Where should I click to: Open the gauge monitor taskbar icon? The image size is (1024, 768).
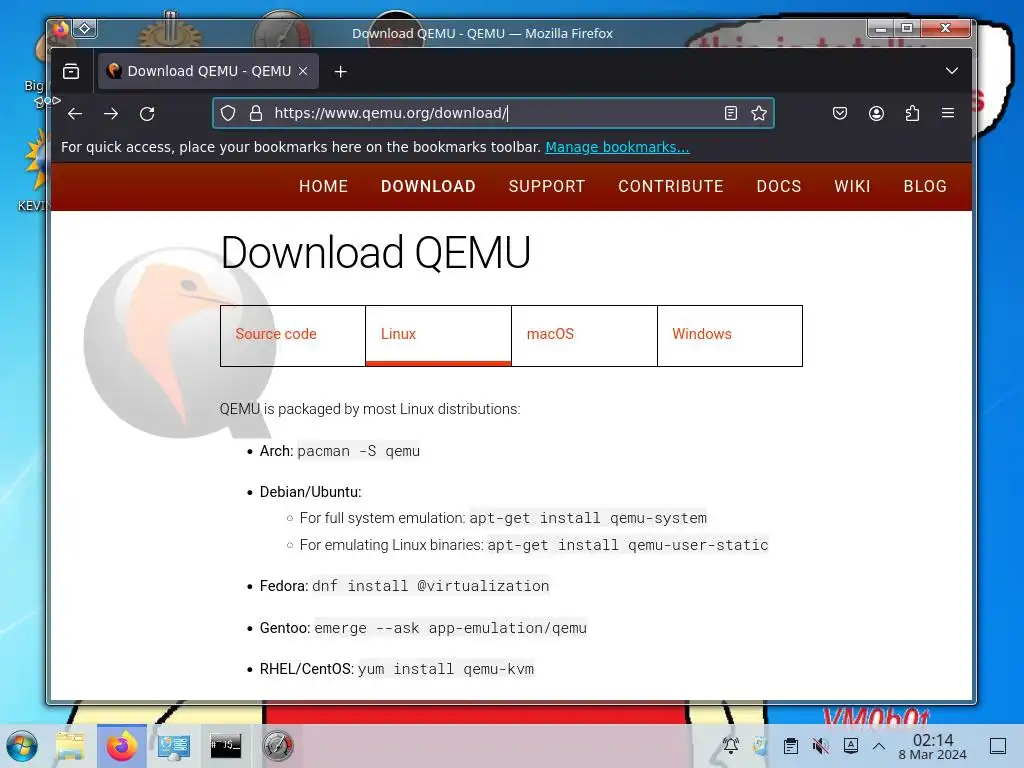point(278,746)
